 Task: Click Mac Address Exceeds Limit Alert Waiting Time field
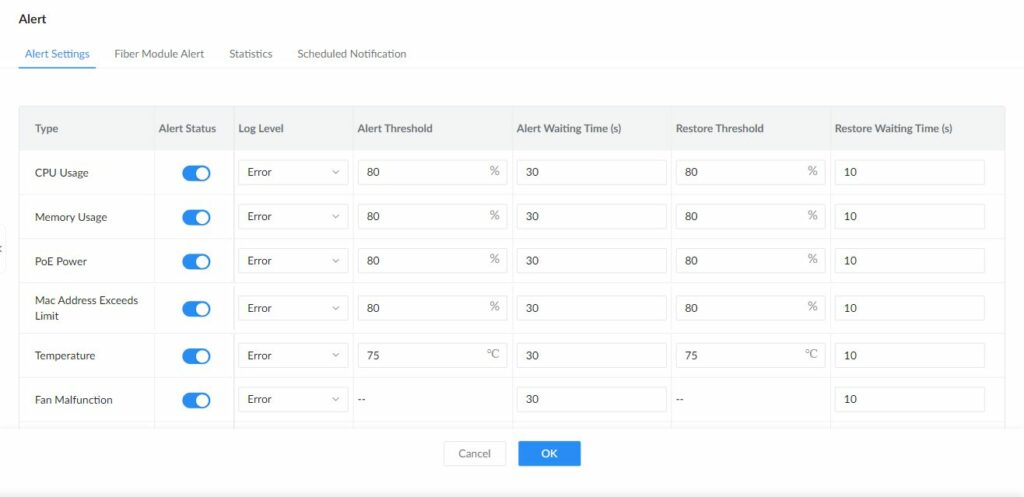[x=592, y=308]
